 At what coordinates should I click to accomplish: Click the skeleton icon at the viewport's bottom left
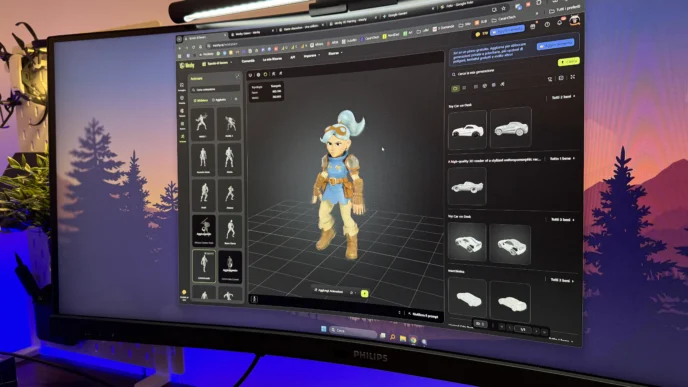(x=254, y=299)
